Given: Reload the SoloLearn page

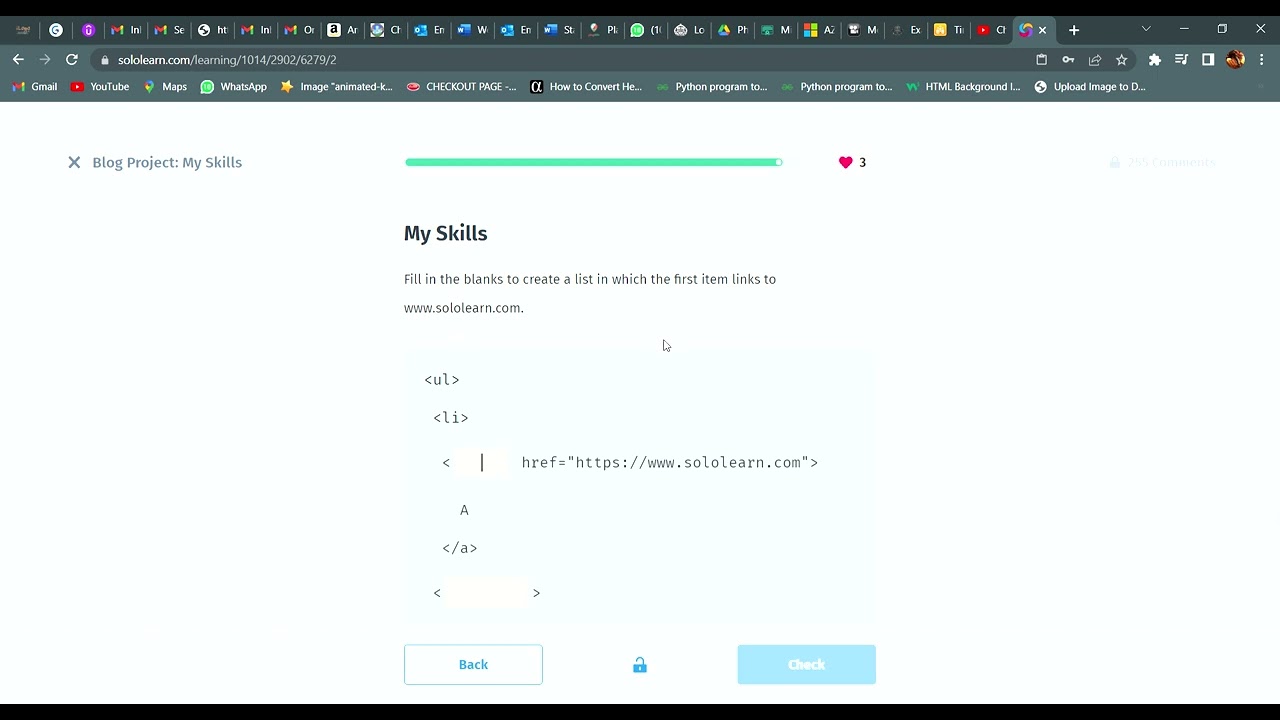Looking at the screenshot, I should (x=72, y=60).
